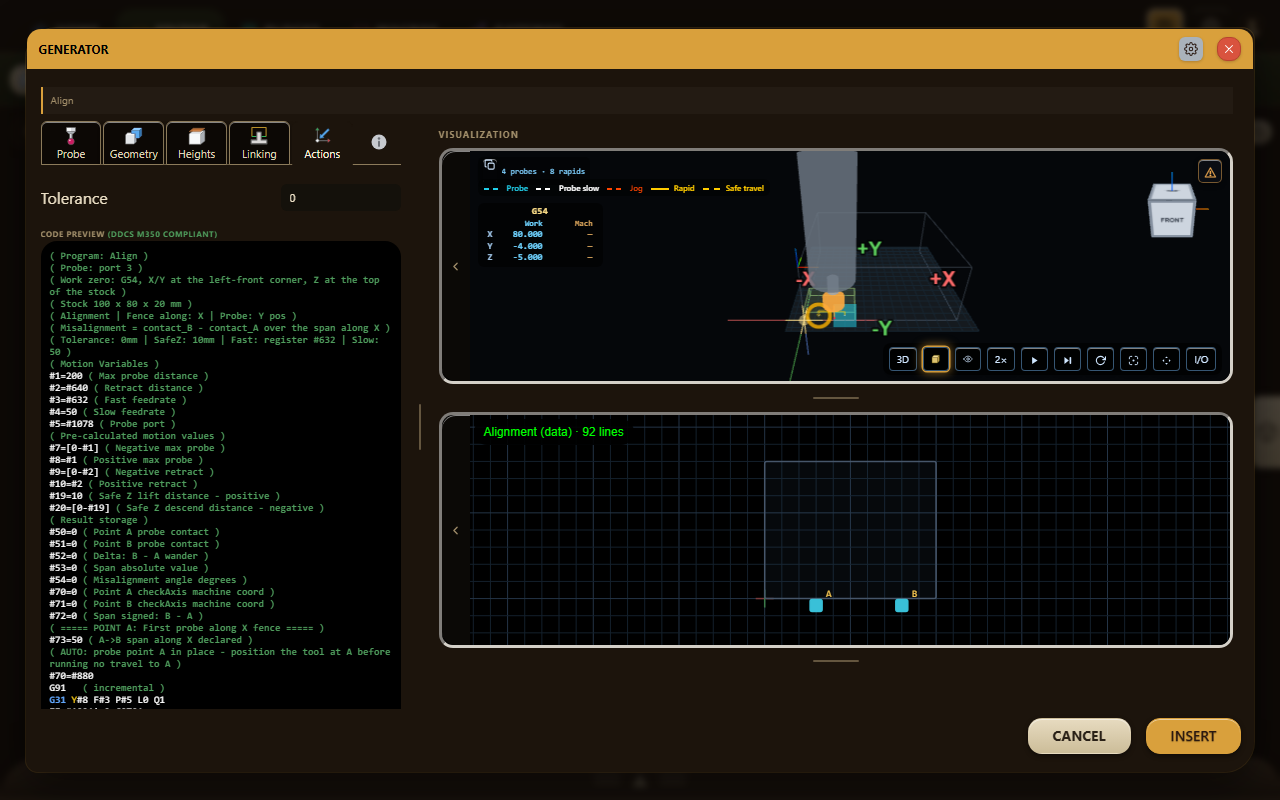Image resolution: width=1280 pixels, height=800 pixels.
Task: Click the X work value 80.000
Action: tap(527, 234)
